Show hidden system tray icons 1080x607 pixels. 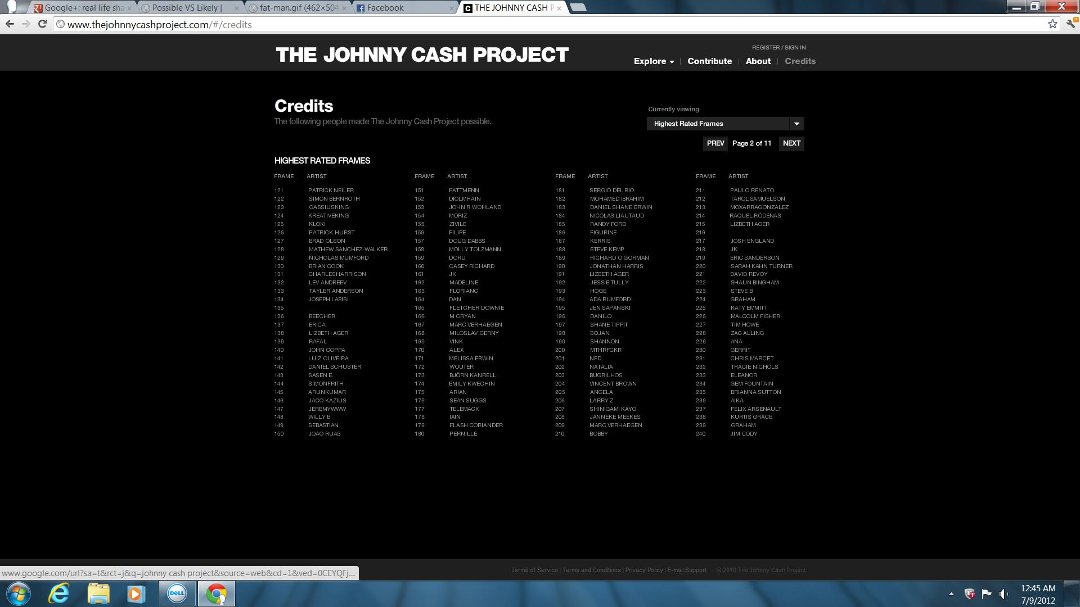click(x=951, y=594)
